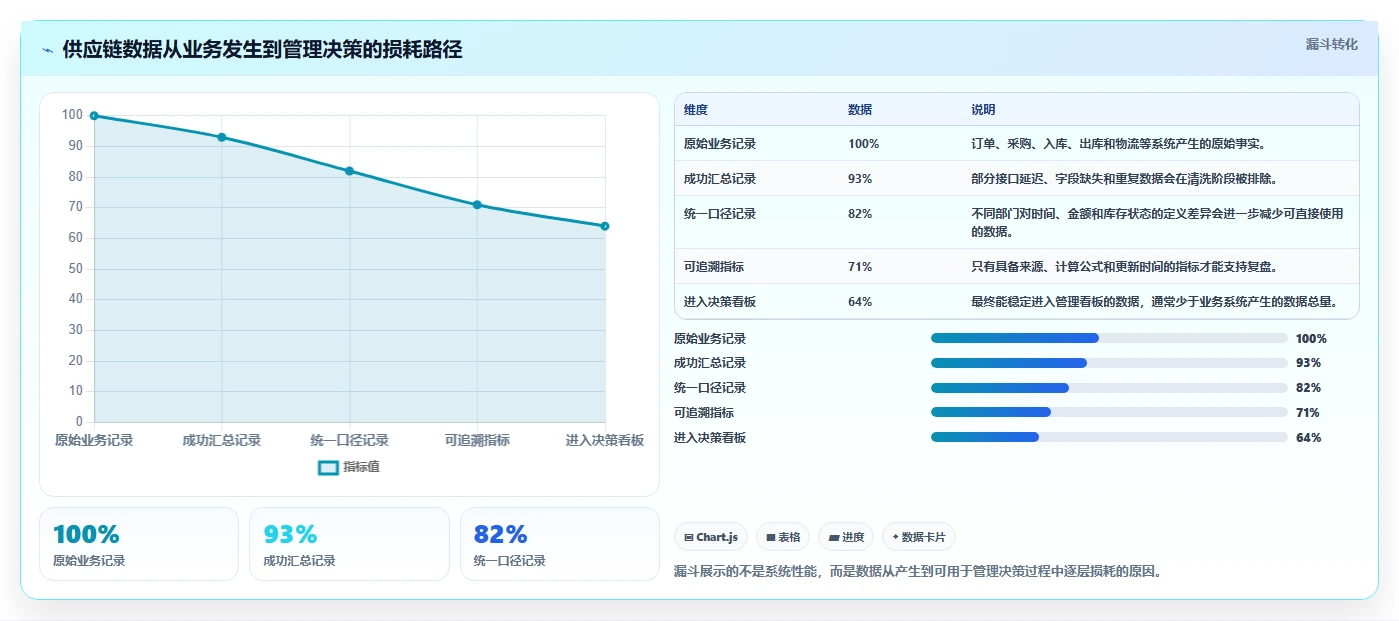Click the 进入决策看板 x-axis label on chart
Viewport: 1399px width, 621px height.
605,440
